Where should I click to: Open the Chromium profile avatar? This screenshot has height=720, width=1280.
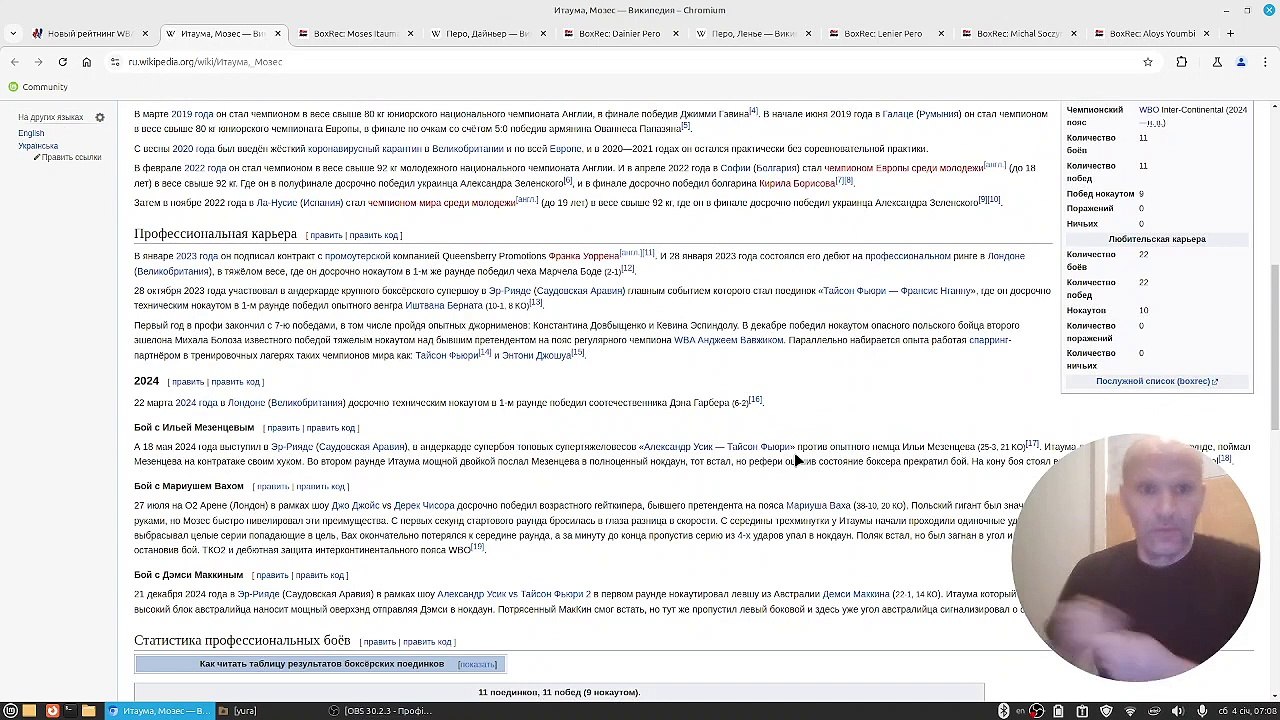pyautogui.click(x=1241, y=62)
